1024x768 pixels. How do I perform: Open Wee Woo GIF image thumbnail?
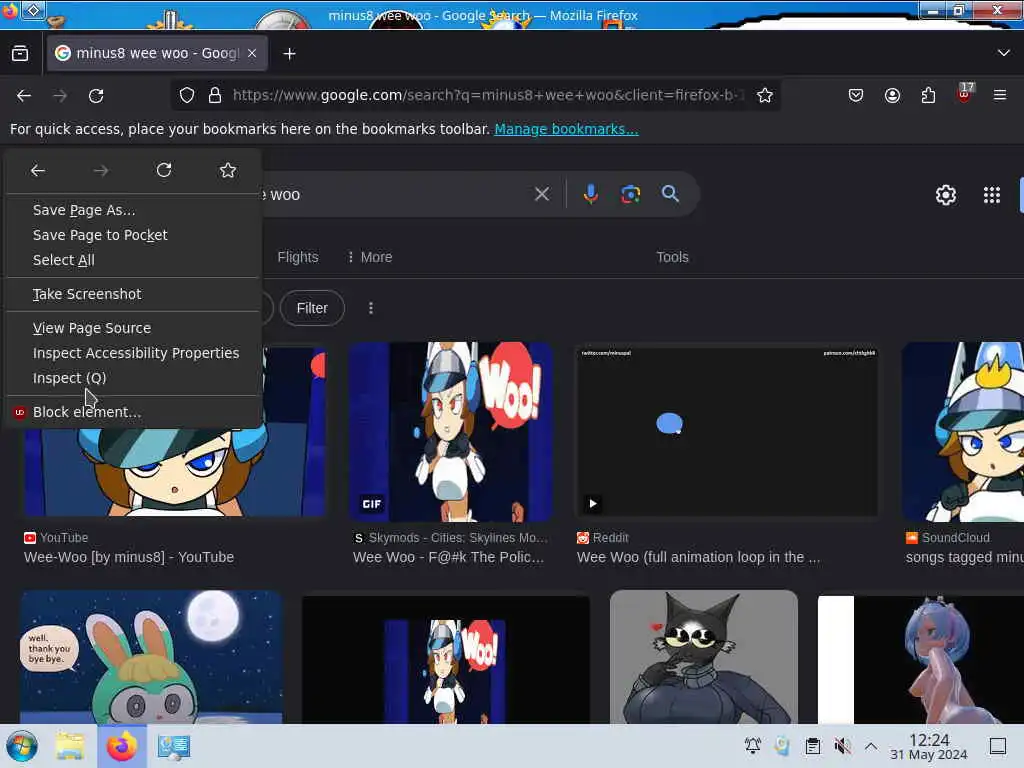click(450, 432)
